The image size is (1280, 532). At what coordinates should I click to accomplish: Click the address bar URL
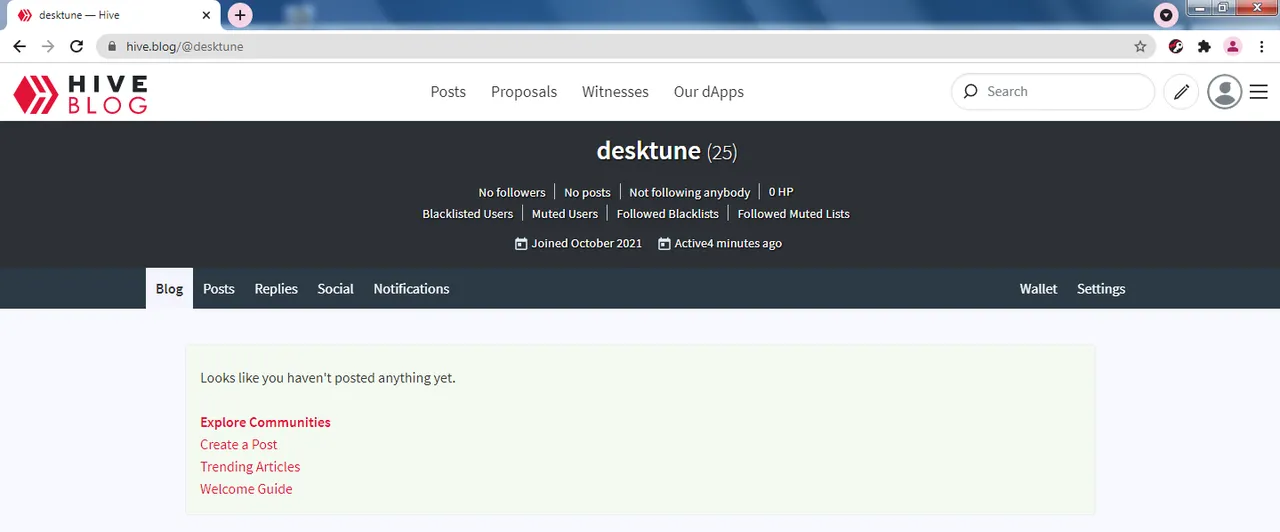(185, 46)
